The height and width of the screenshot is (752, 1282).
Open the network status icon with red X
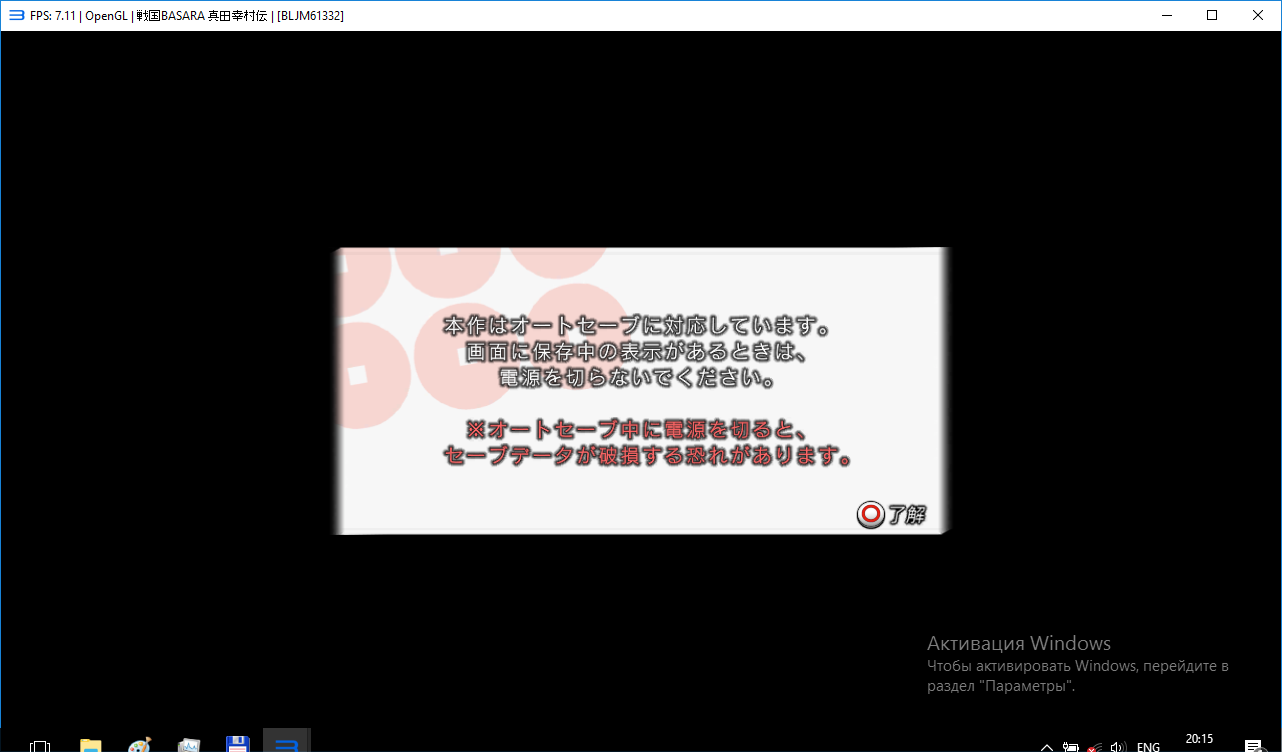[x=1095, y=746]
